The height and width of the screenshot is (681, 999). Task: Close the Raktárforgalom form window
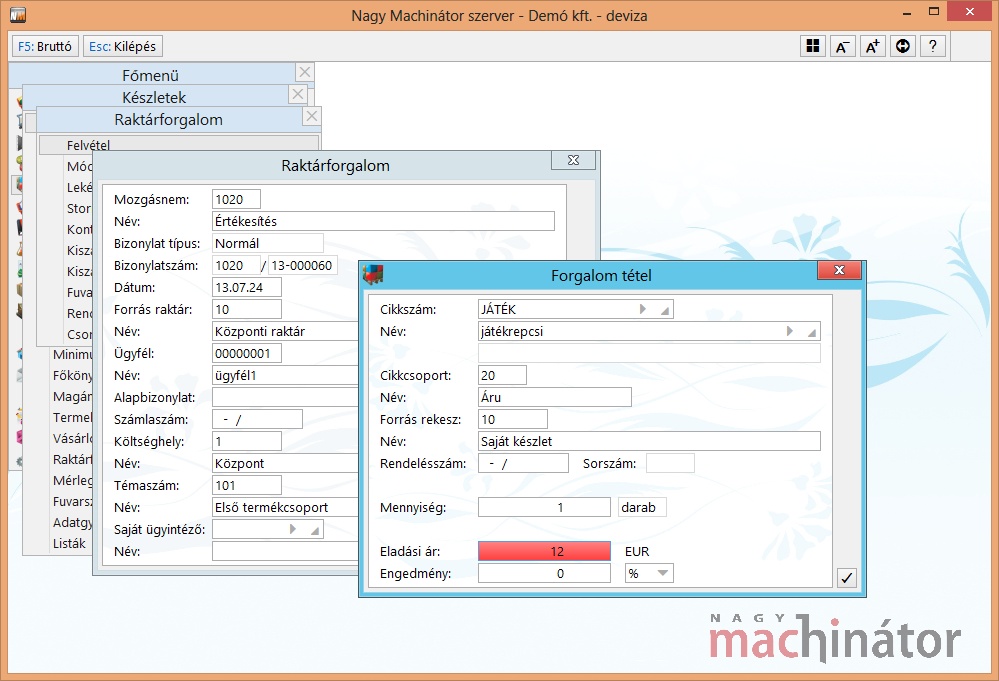pos(573,160)
